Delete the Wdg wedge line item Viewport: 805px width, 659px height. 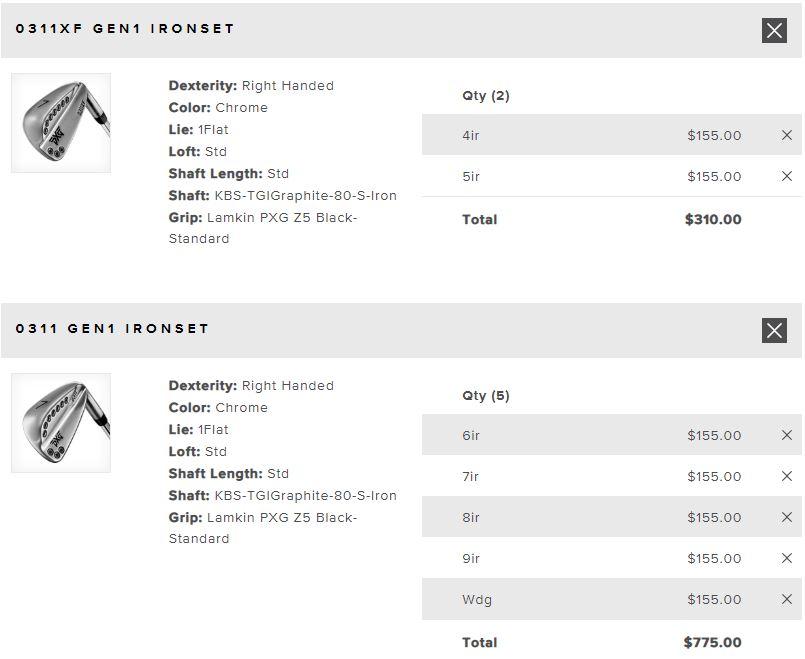click(787, 599)
